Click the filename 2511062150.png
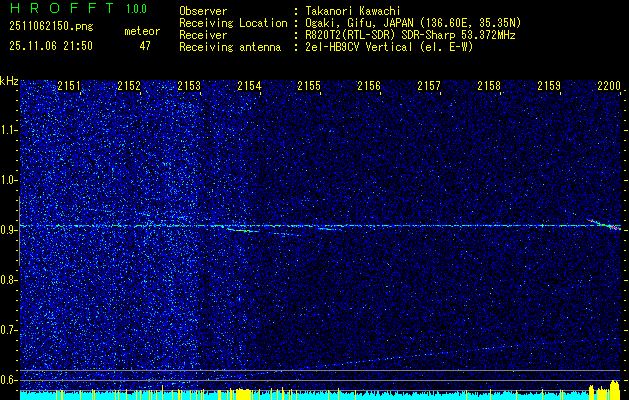Screen dimensions: 629x400 point(51,27)
